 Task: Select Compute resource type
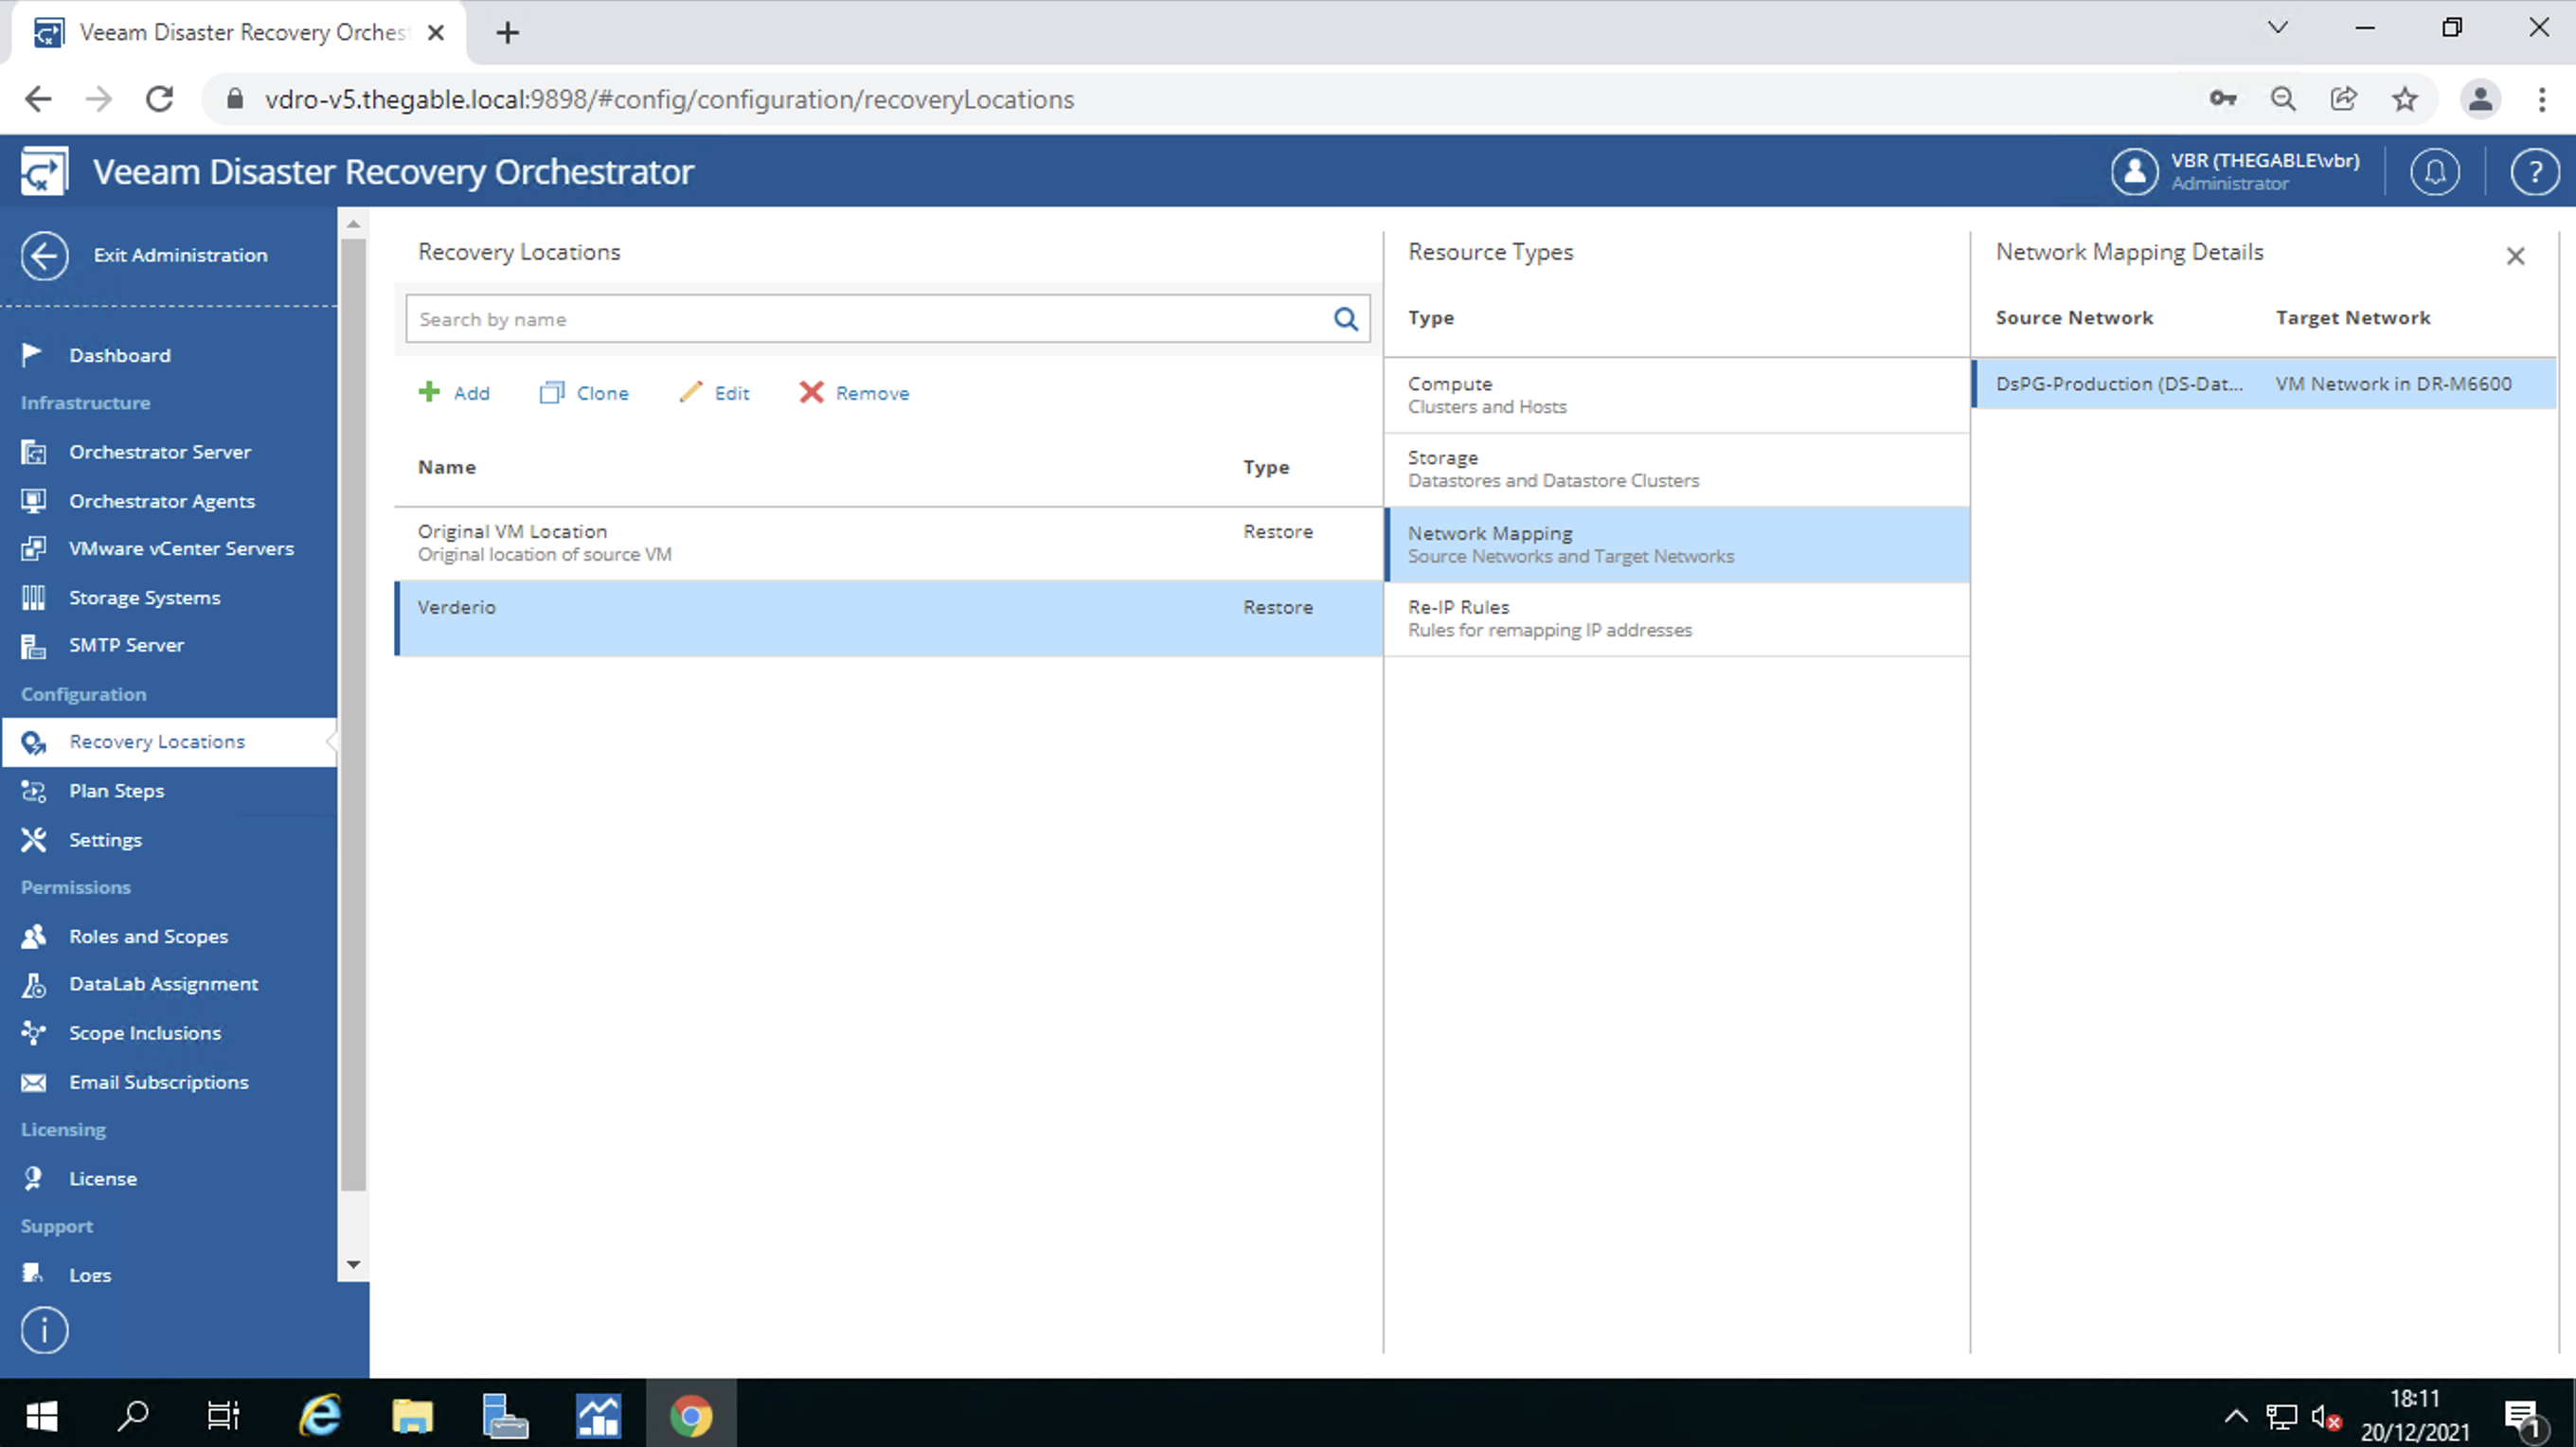pyautogui.click(x=1676, y=395)
